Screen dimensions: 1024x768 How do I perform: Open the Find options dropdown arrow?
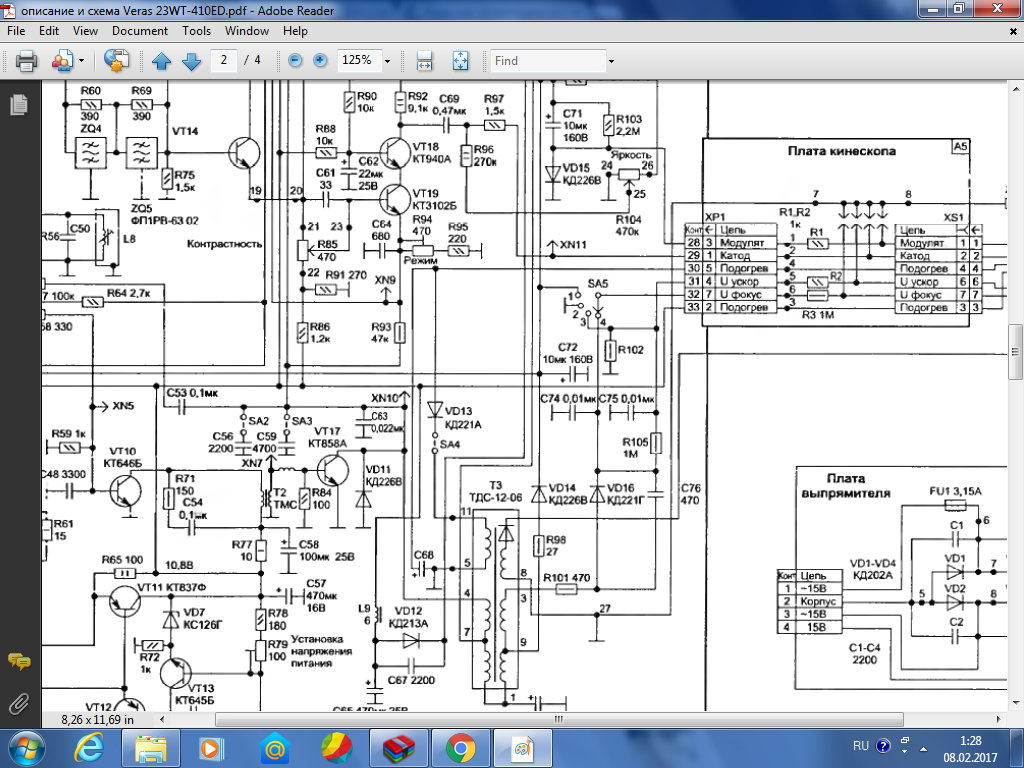[x=611, y=61]
